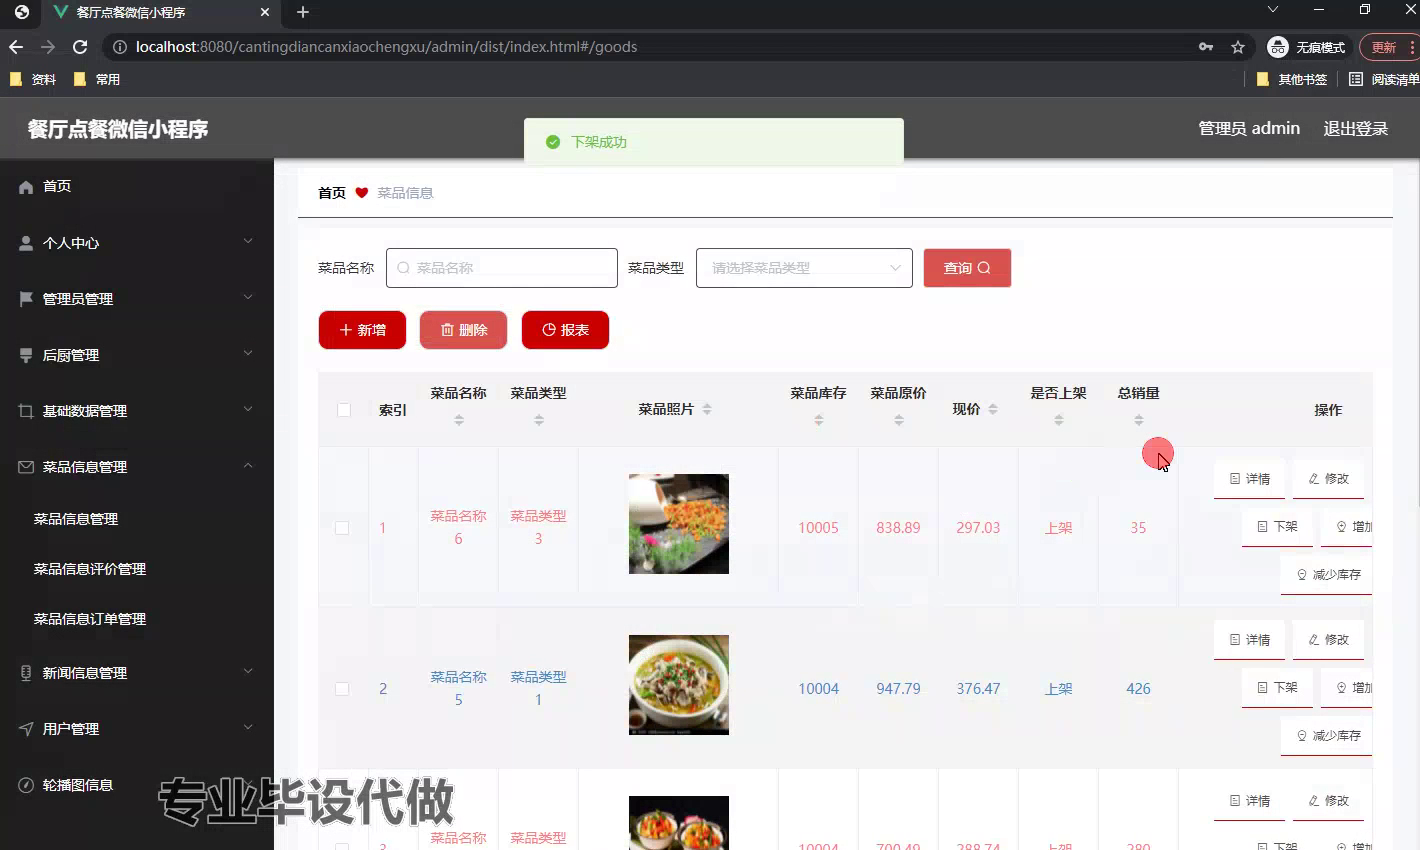Reload the page with refresh icon
Screen dimensions: 1420x850
pyautogui.click(x=80, y=47)
